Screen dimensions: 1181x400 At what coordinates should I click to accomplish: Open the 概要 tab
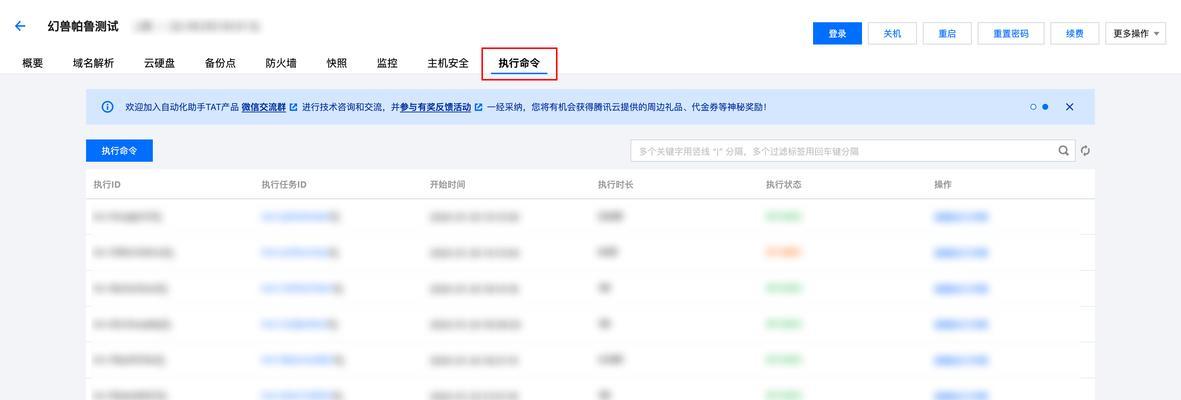pos(32,63)
